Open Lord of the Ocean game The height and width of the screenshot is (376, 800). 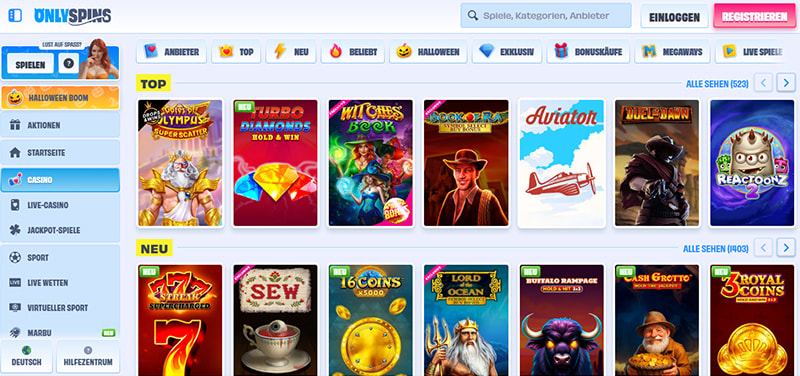(x=466, y=320)
